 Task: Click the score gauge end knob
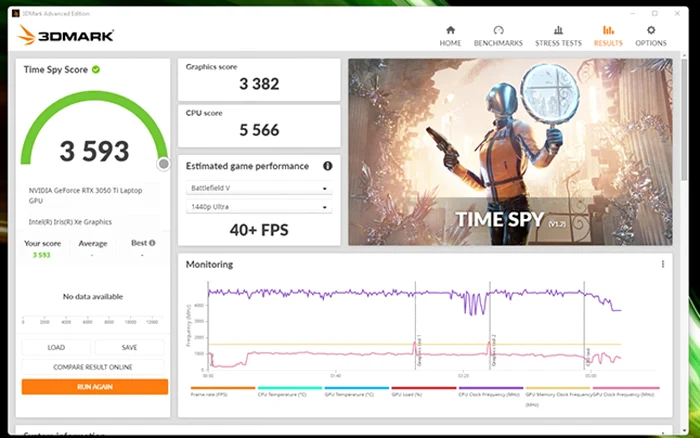pos(164,164)
